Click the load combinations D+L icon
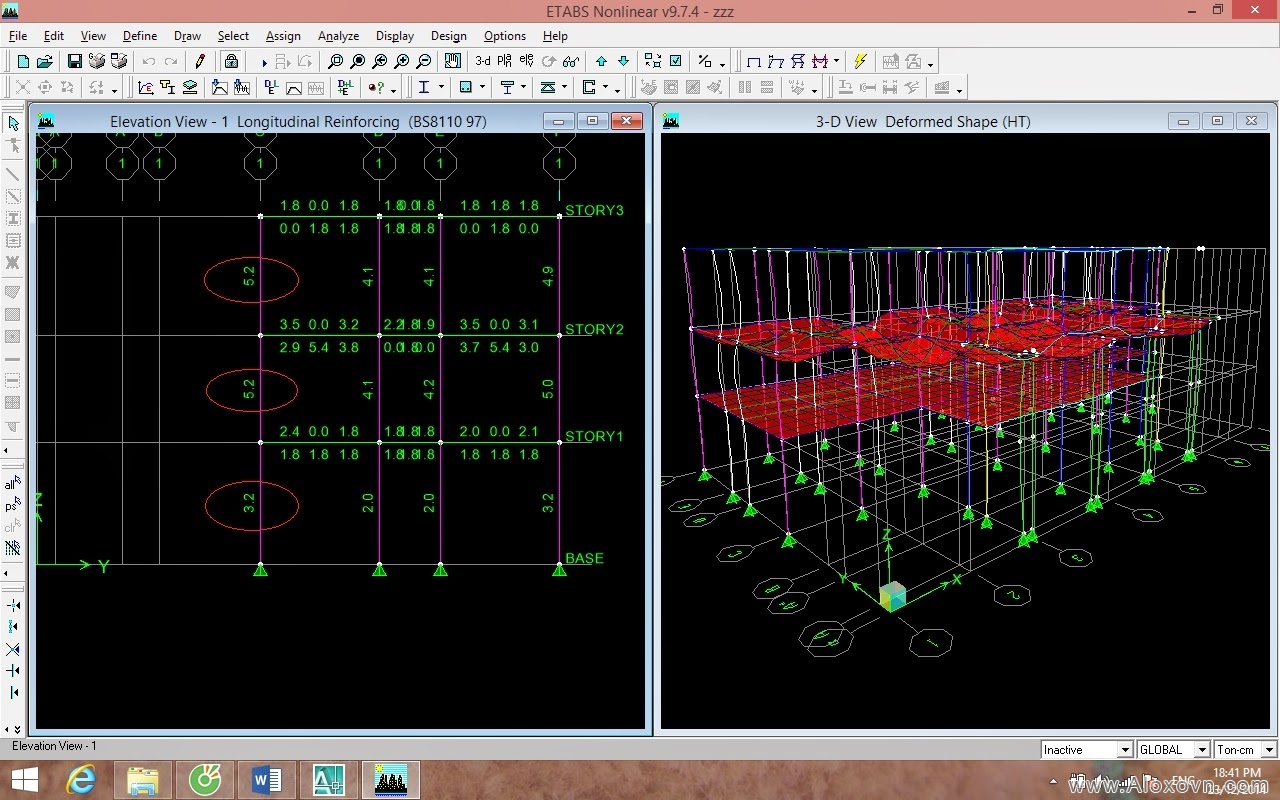 [x=344, y=88]
